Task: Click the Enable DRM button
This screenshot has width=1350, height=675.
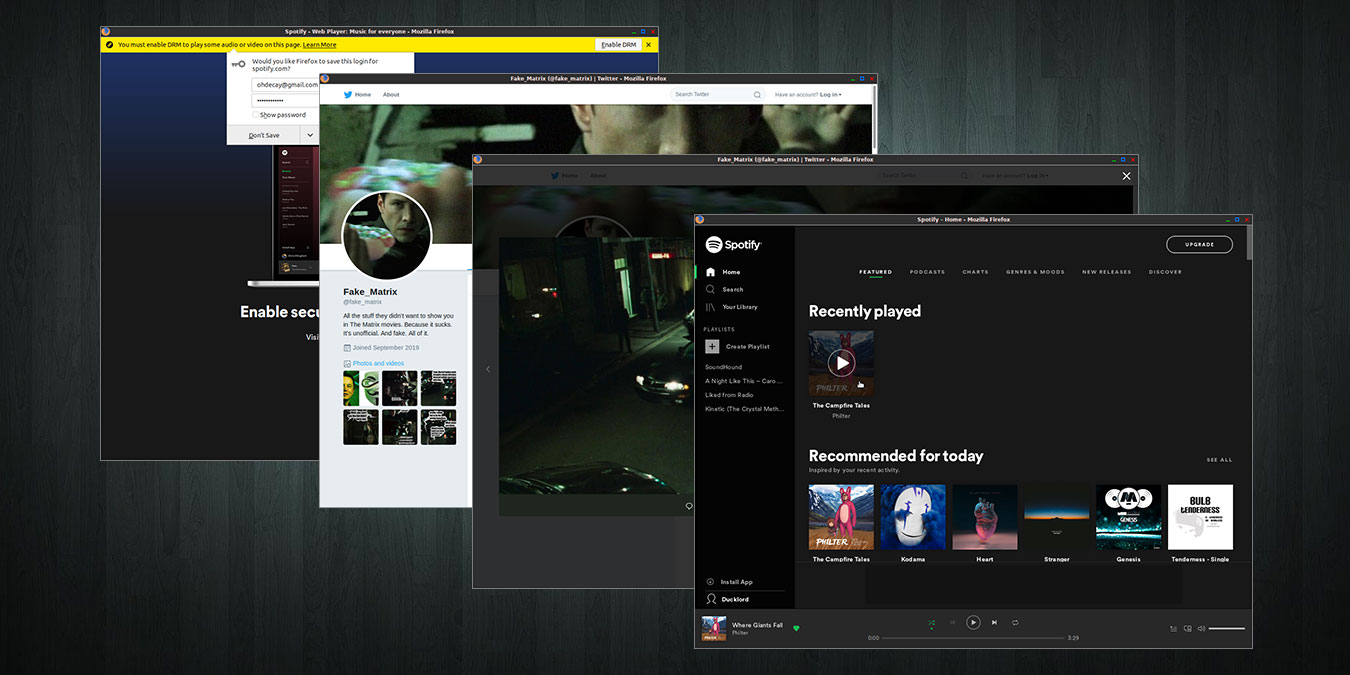Action: click(x=618, y=45)
